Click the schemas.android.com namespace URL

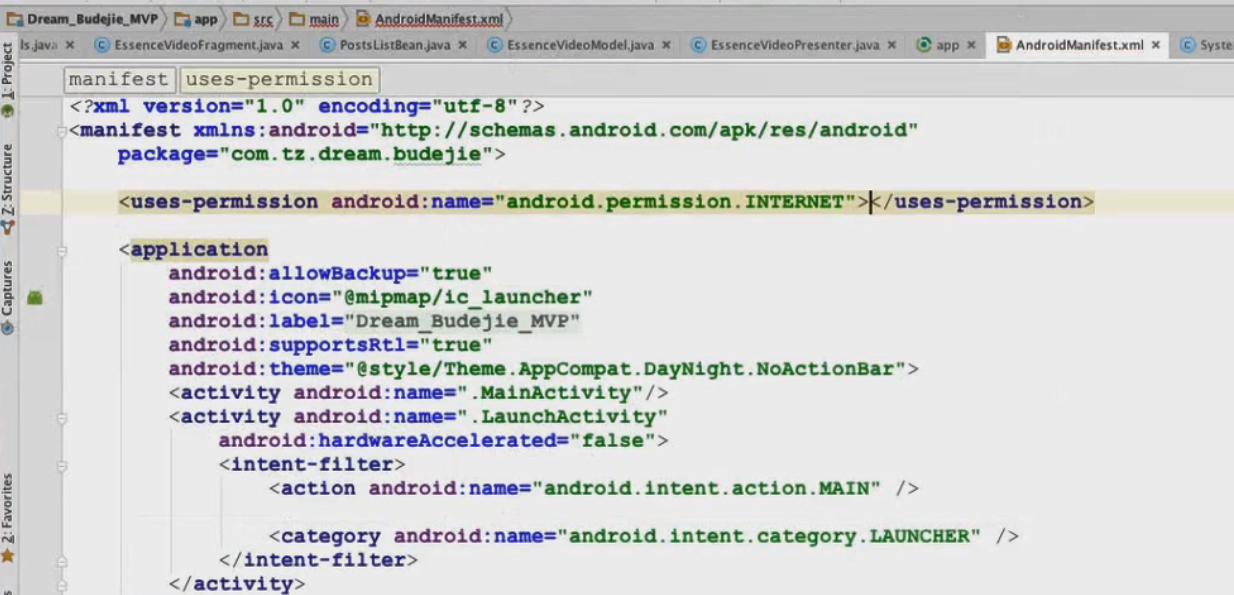[644, 130]
